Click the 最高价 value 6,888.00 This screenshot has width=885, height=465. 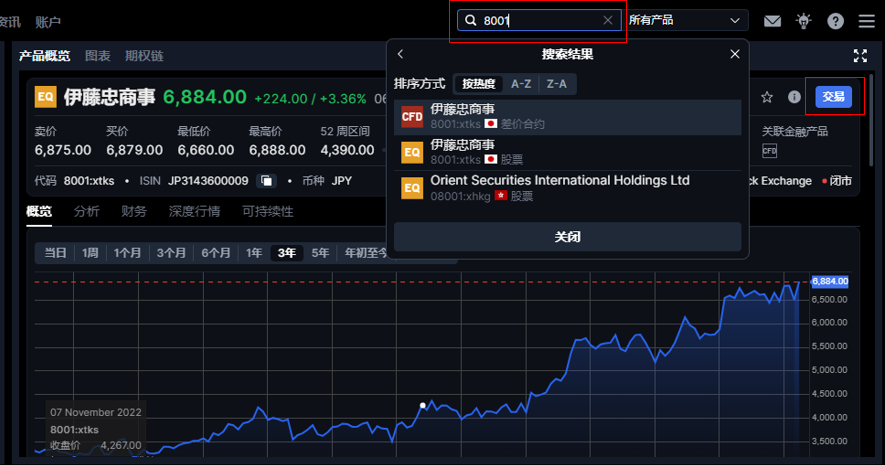(x=277, y=150)
